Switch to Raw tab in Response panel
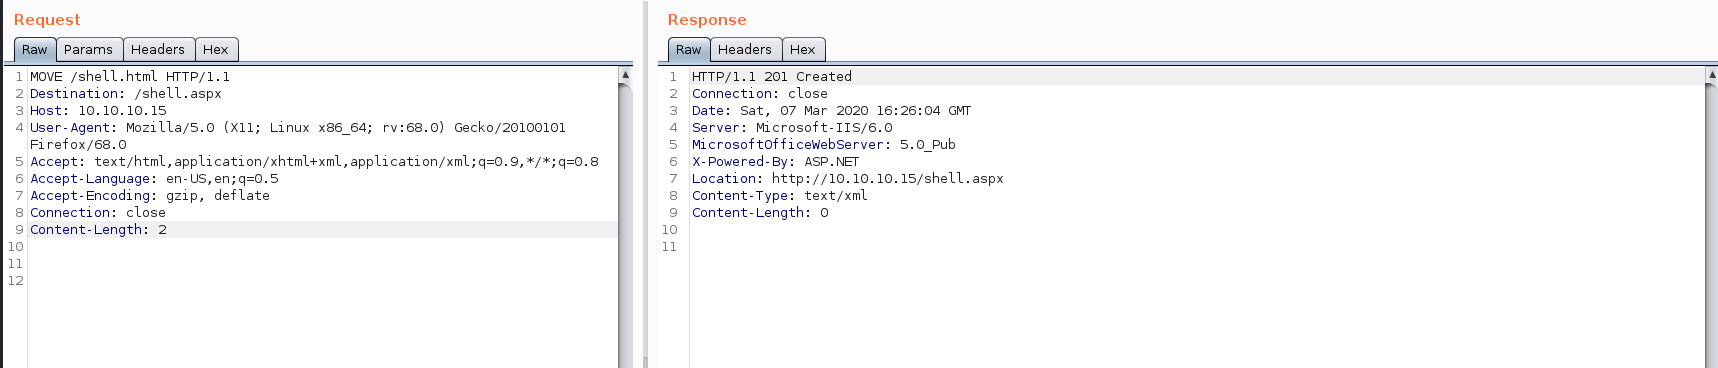 click(688, 50)
